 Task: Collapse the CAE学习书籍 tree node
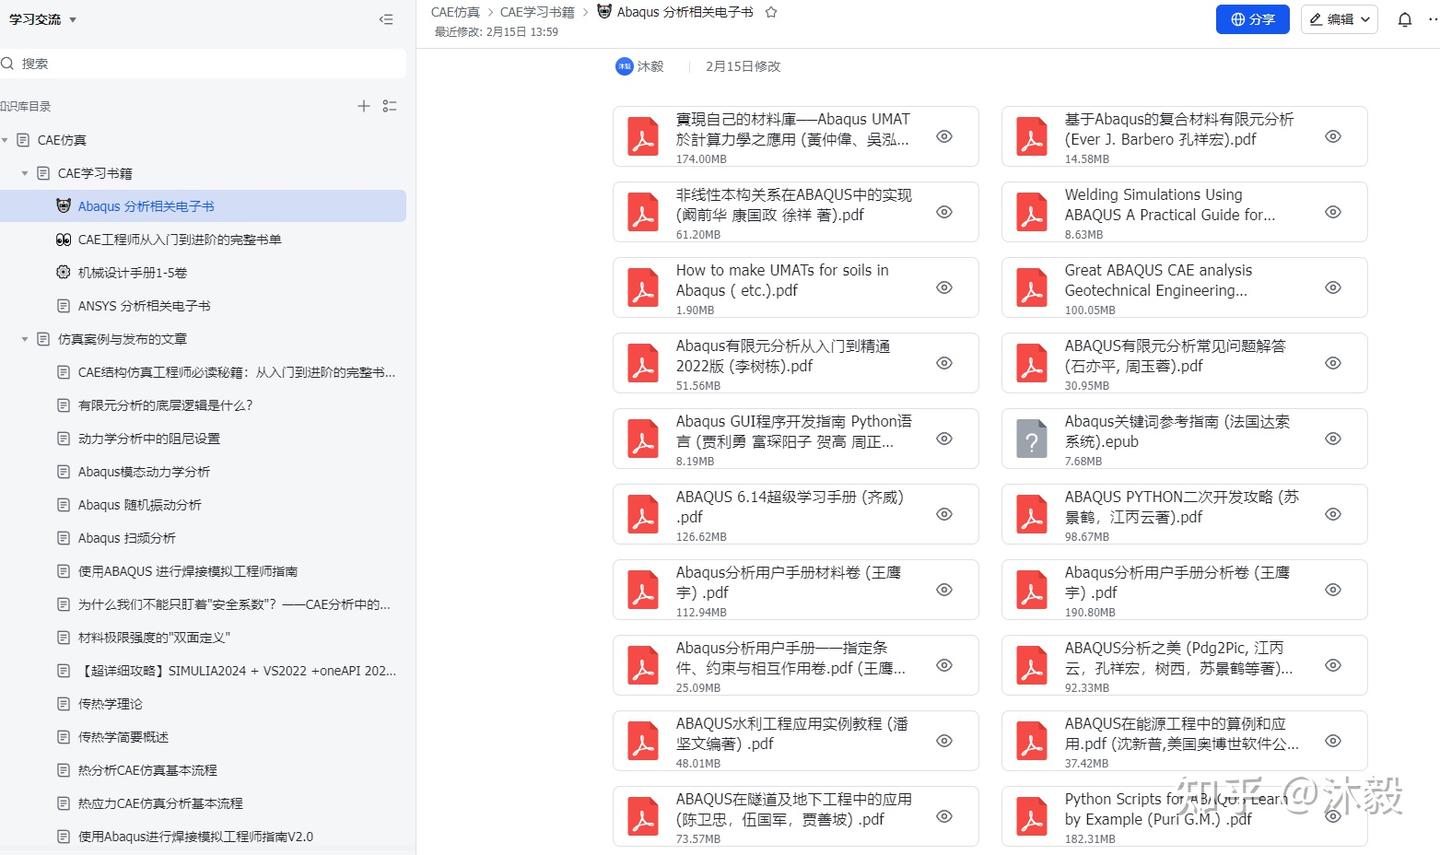point(25,173)
